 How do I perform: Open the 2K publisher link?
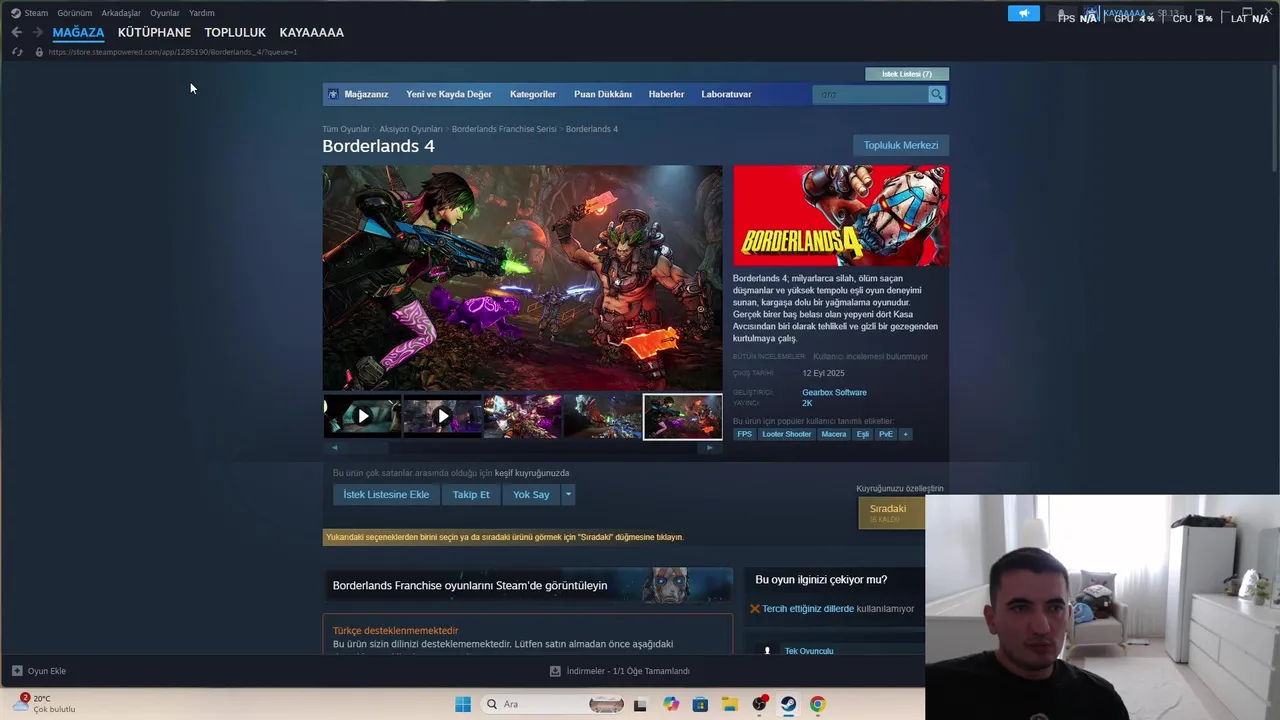coord(807,403)
